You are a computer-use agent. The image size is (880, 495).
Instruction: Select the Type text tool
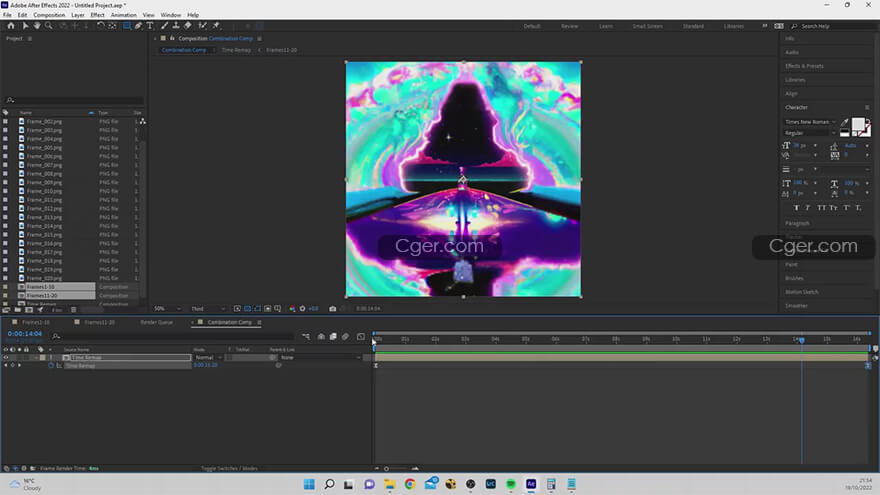coord(150,26)
